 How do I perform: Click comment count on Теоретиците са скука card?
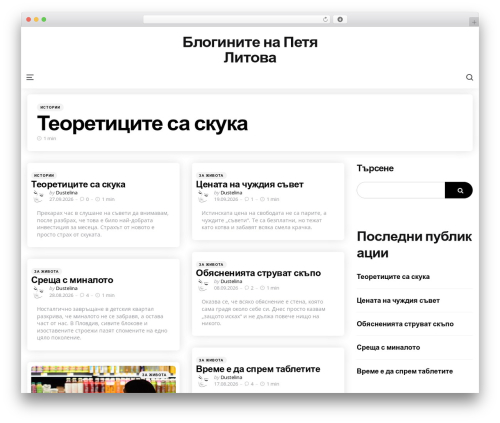84,199
